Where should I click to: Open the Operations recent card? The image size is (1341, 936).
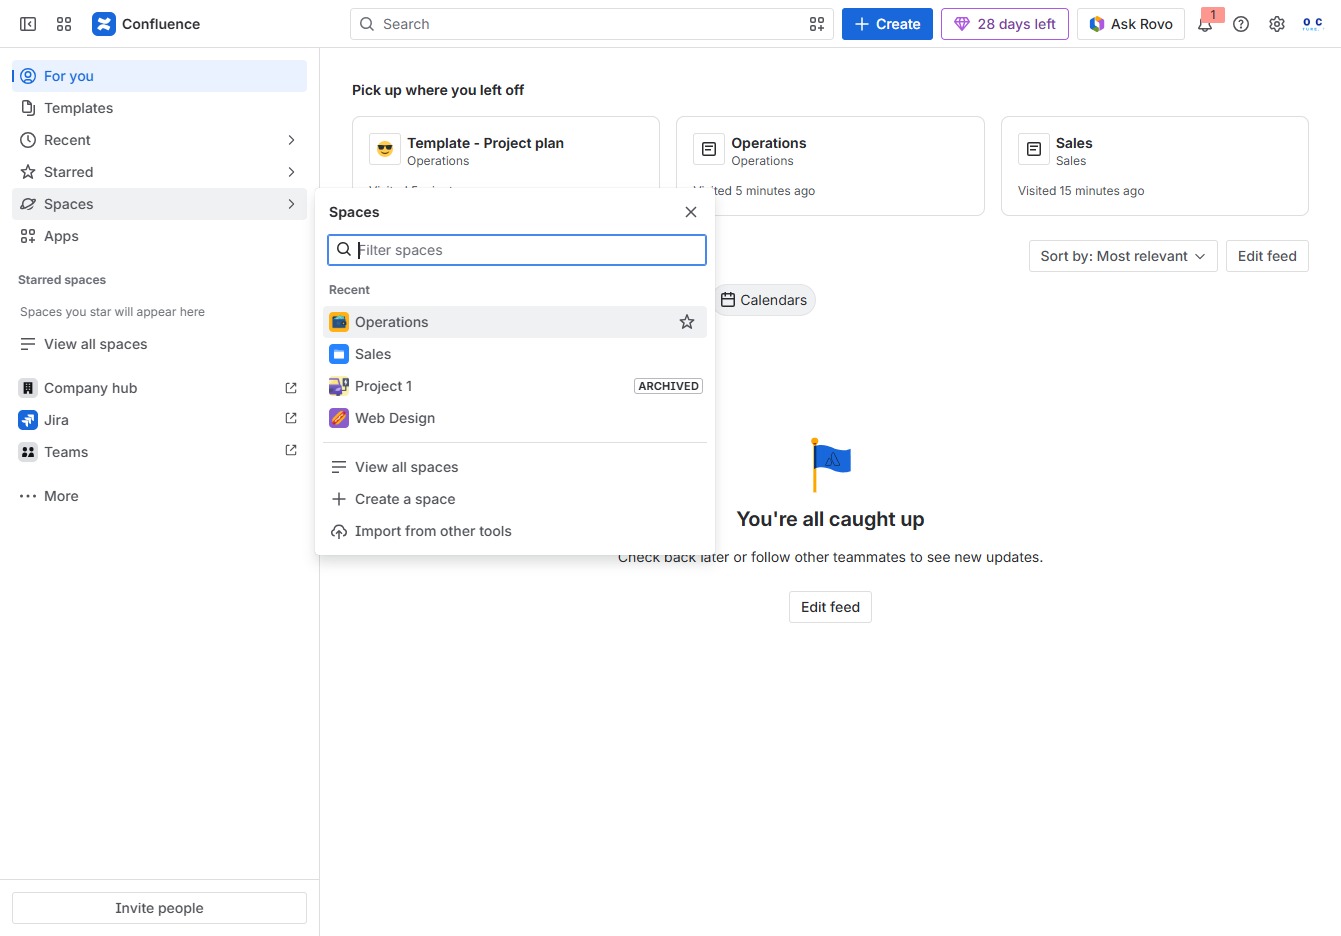coord(830,166)
